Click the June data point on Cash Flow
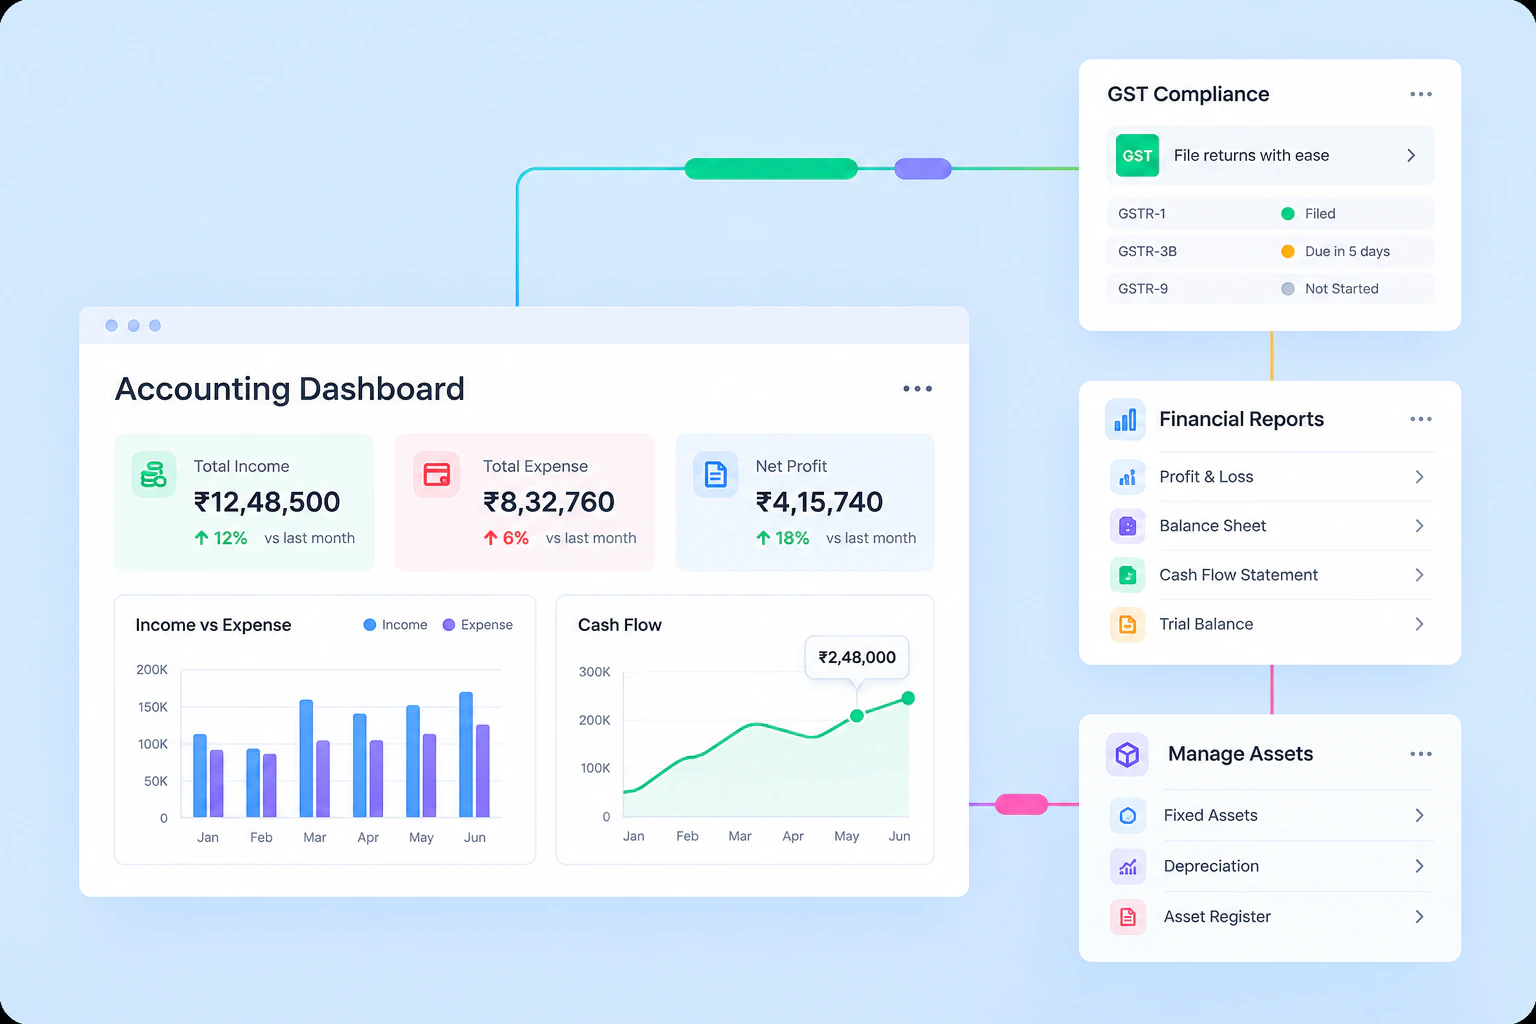Viewport: 1536px width, 1024px height. click(908, 698)
